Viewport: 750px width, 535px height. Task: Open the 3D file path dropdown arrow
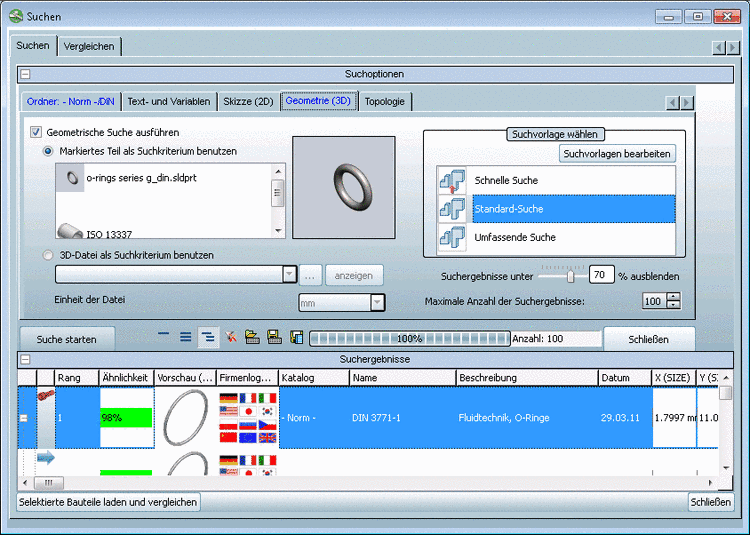click(290, 275)
